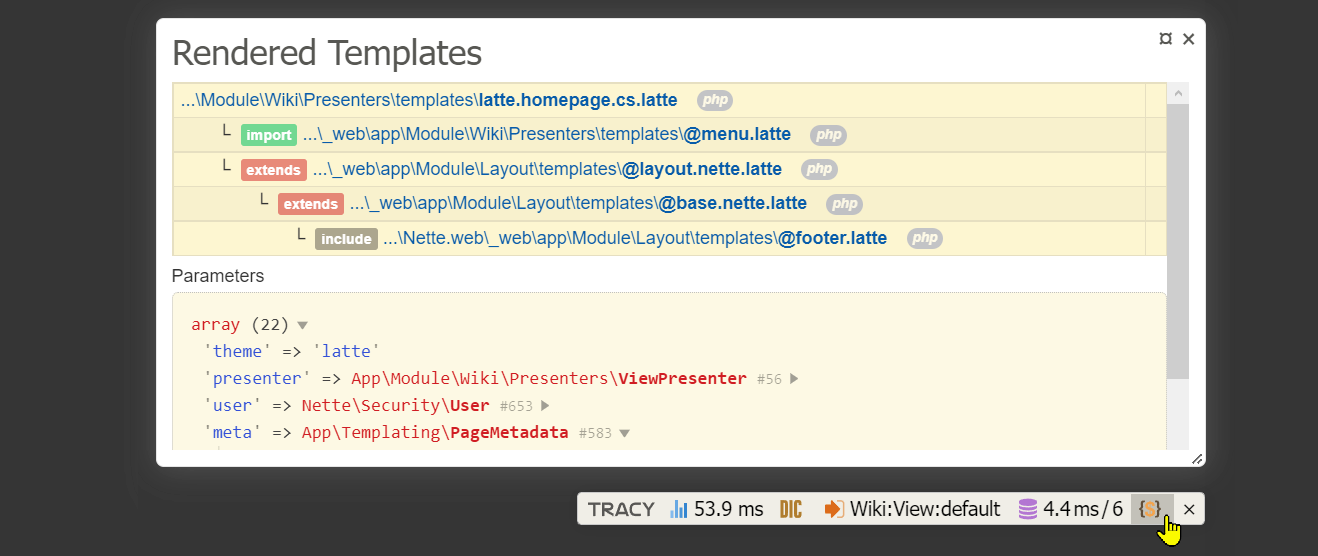Open the execution time panel showing 53.9 ms

(717, 509)
